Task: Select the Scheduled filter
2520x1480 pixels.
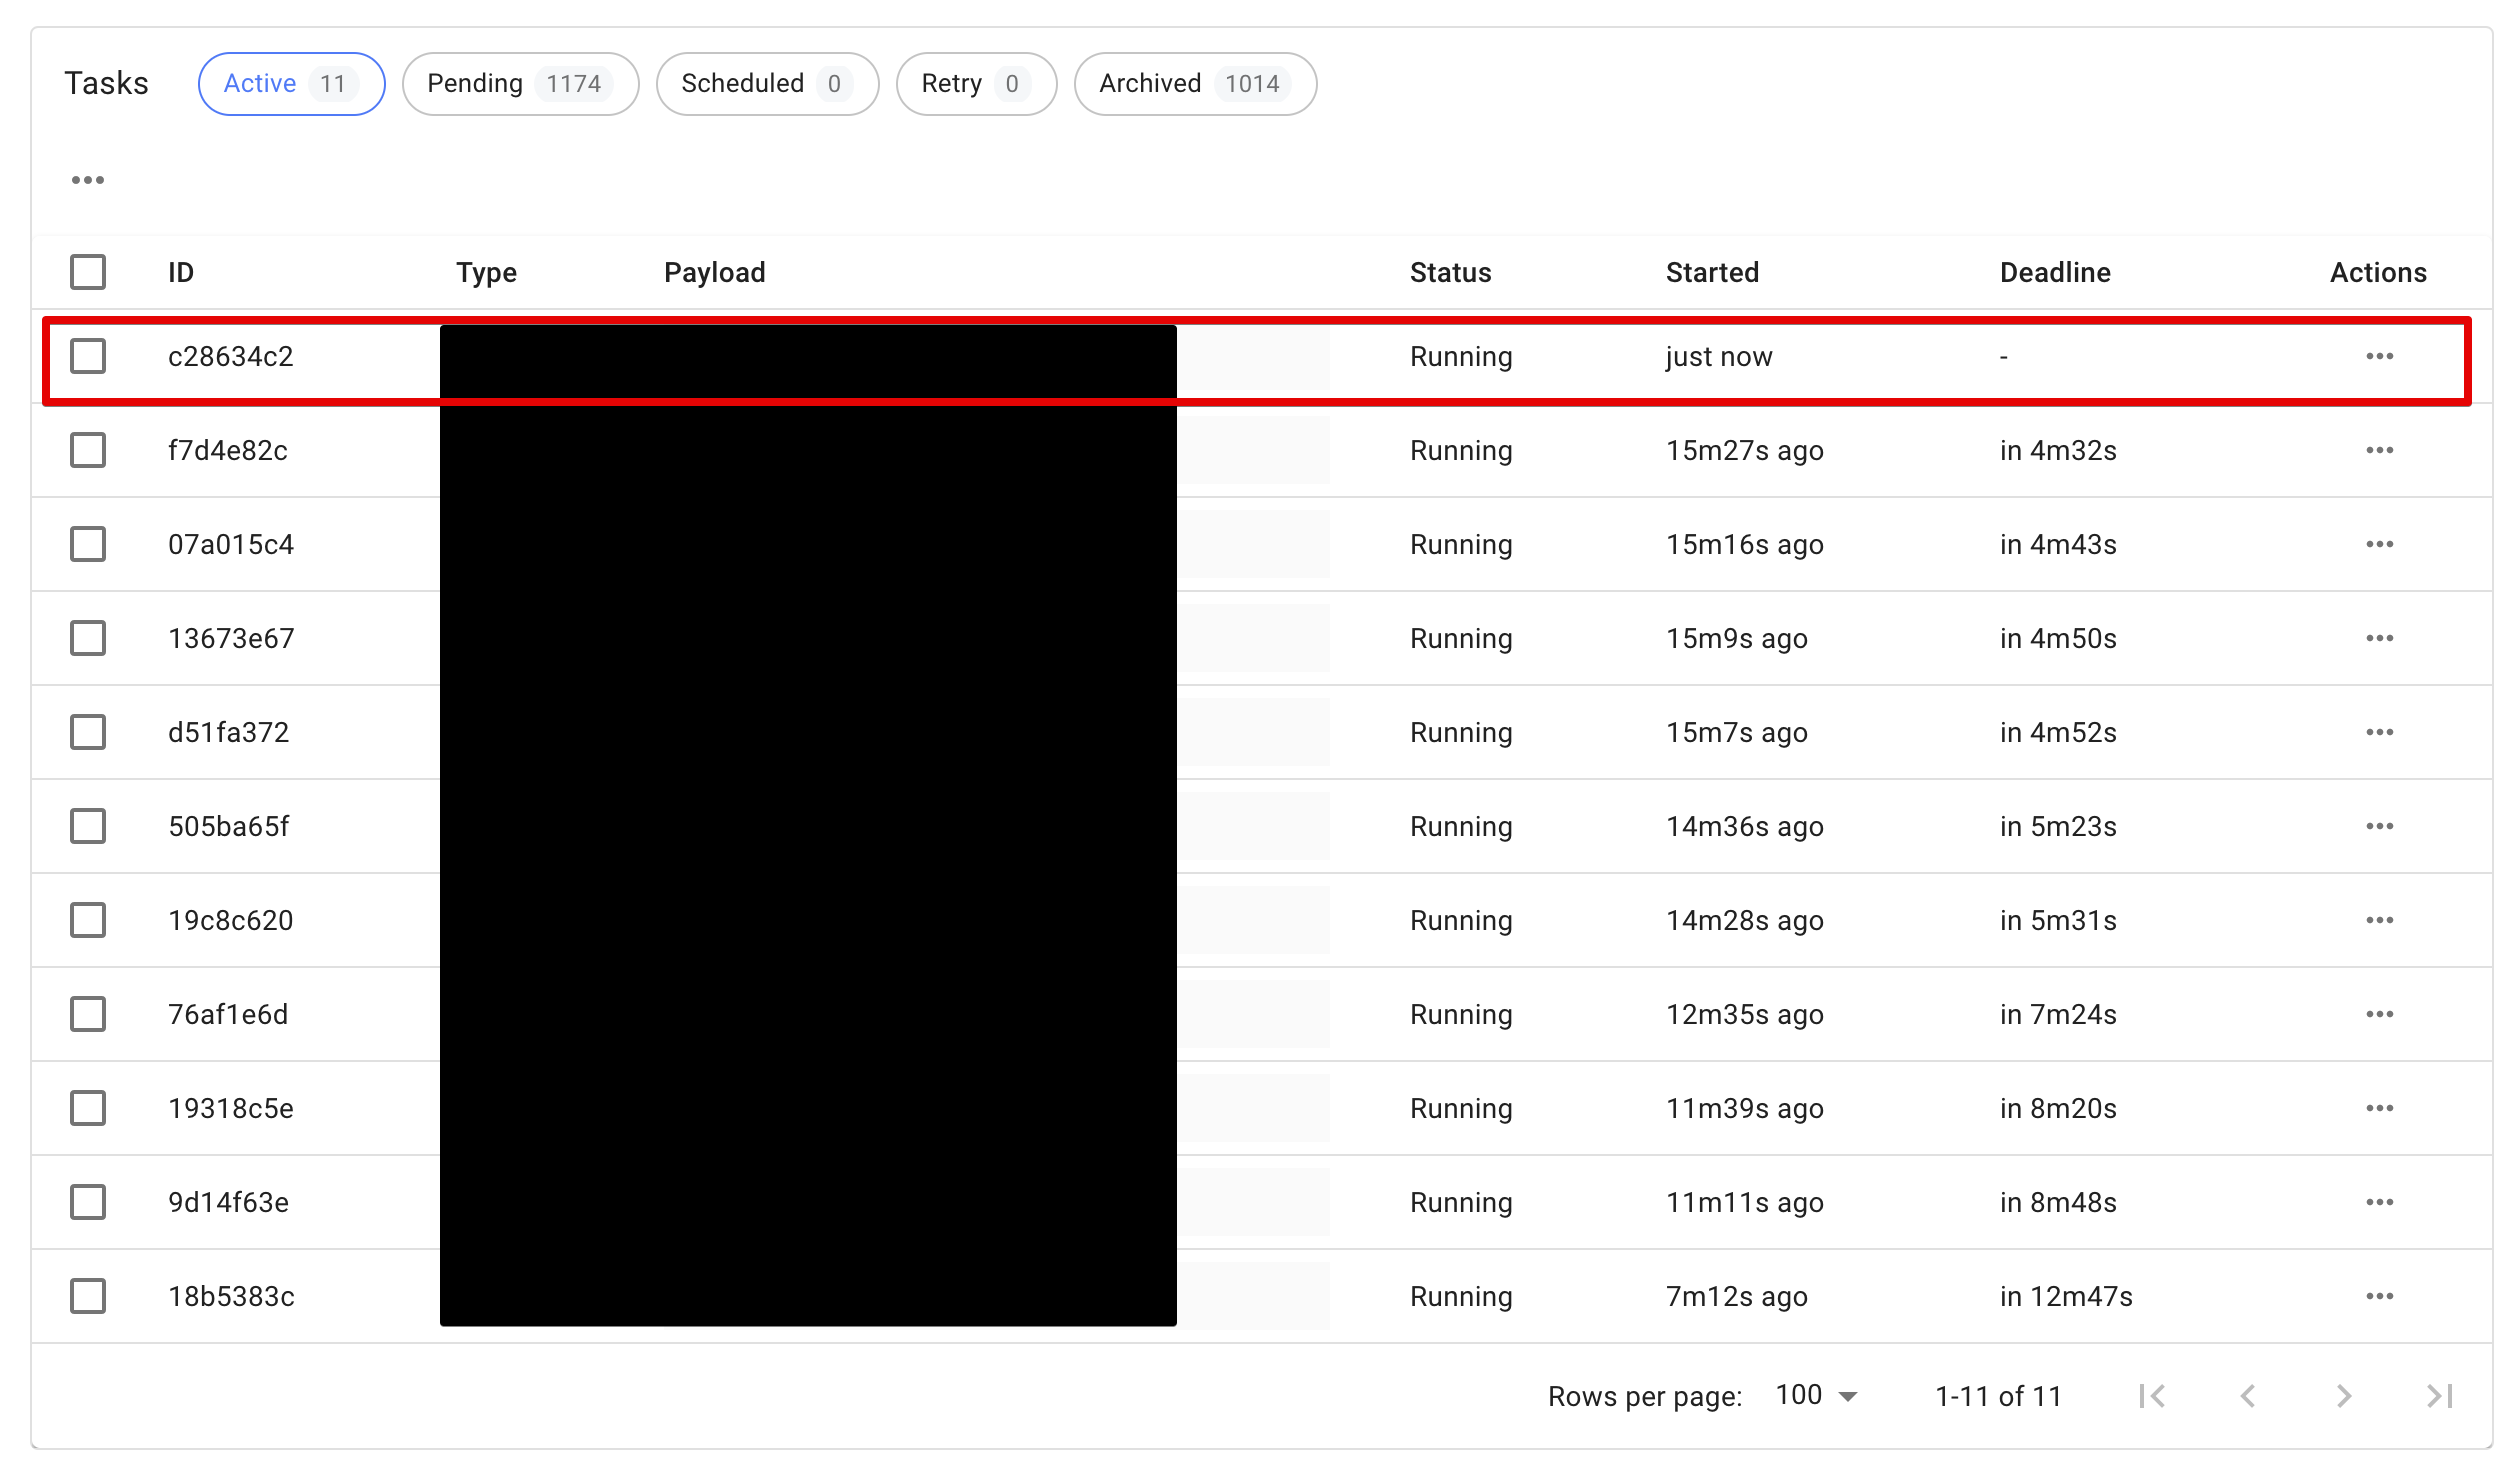Action: (x=766, y=84)
